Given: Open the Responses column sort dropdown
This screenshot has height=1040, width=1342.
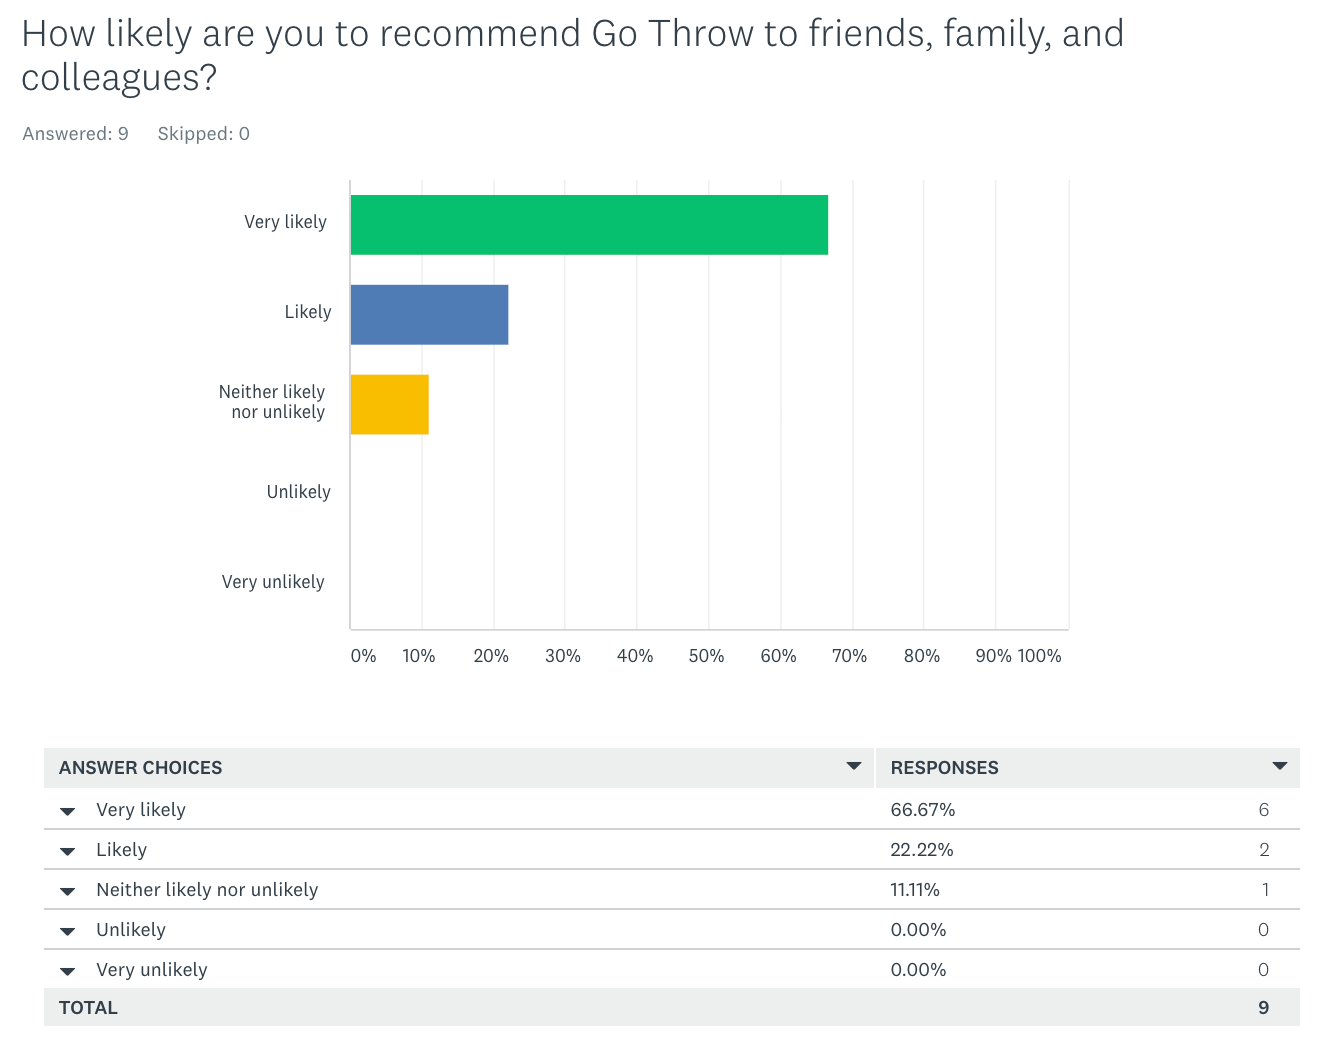Looking at the screenshot, I should (1279, 766).
